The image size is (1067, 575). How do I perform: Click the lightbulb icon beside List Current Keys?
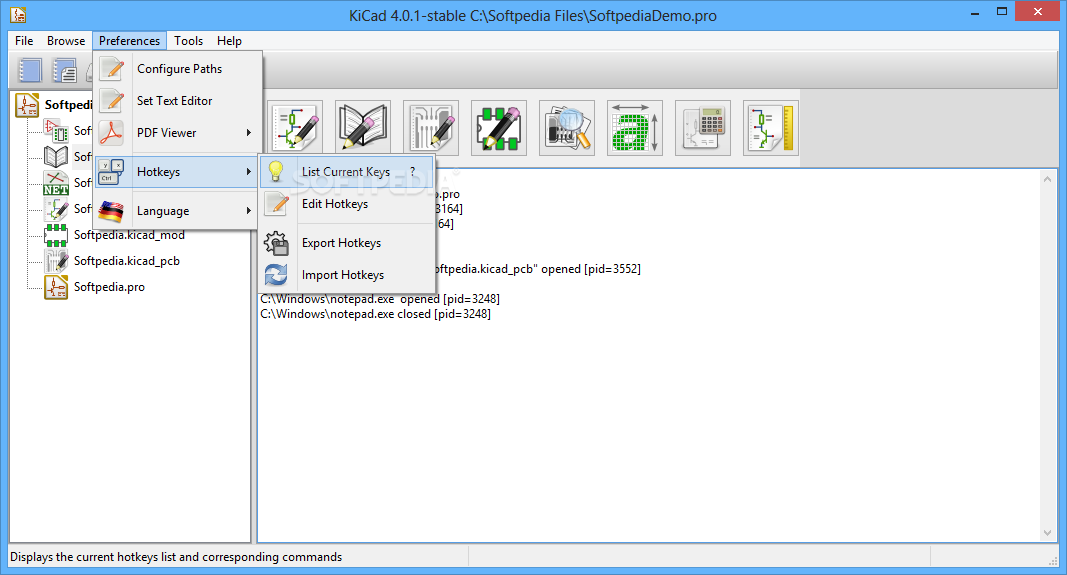[x=276, y=171]
